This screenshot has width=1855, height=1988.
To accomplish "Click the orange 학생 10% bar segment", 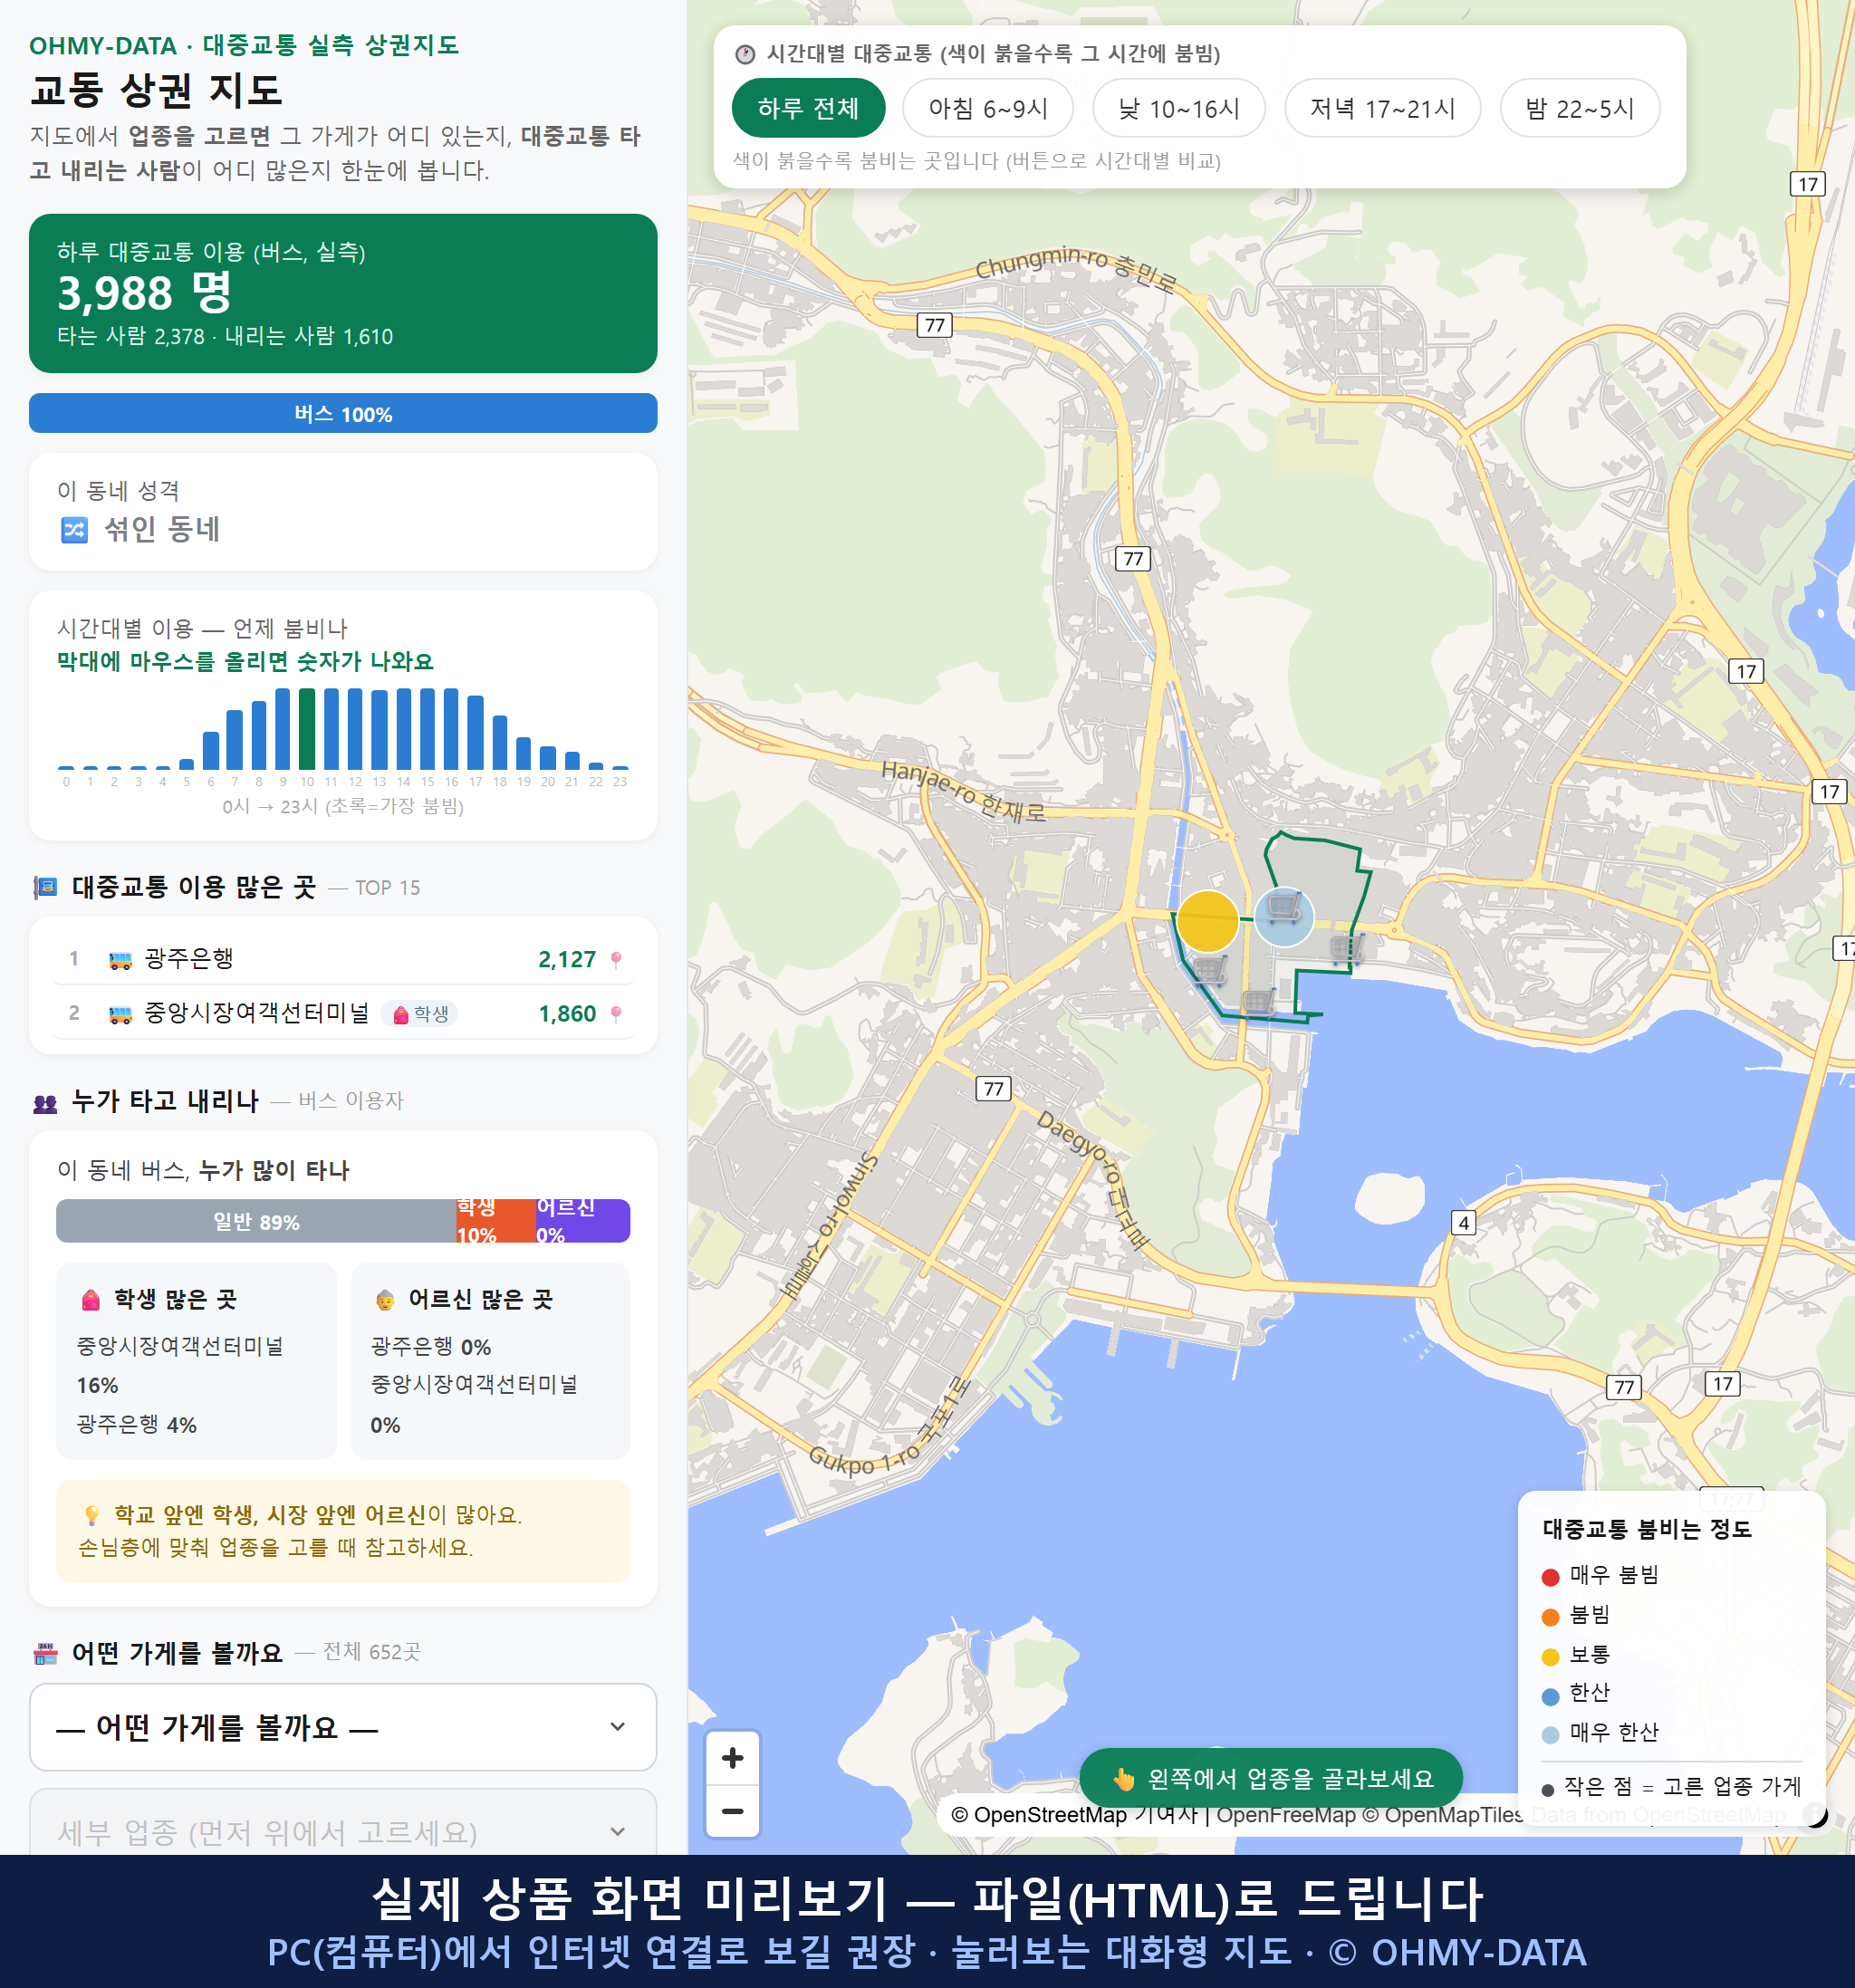I will 496,1221.
